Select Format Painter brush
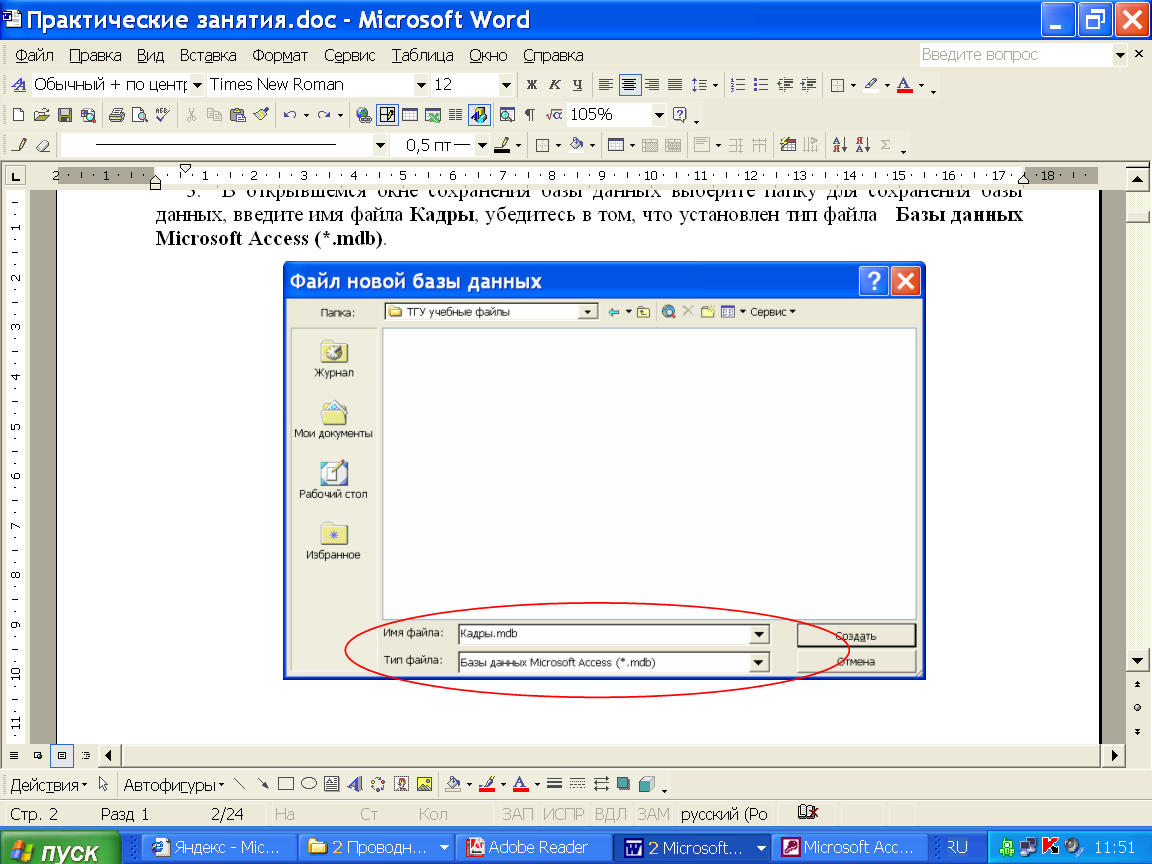This screenshot has width=1152, height=864. tap(260, 115)
